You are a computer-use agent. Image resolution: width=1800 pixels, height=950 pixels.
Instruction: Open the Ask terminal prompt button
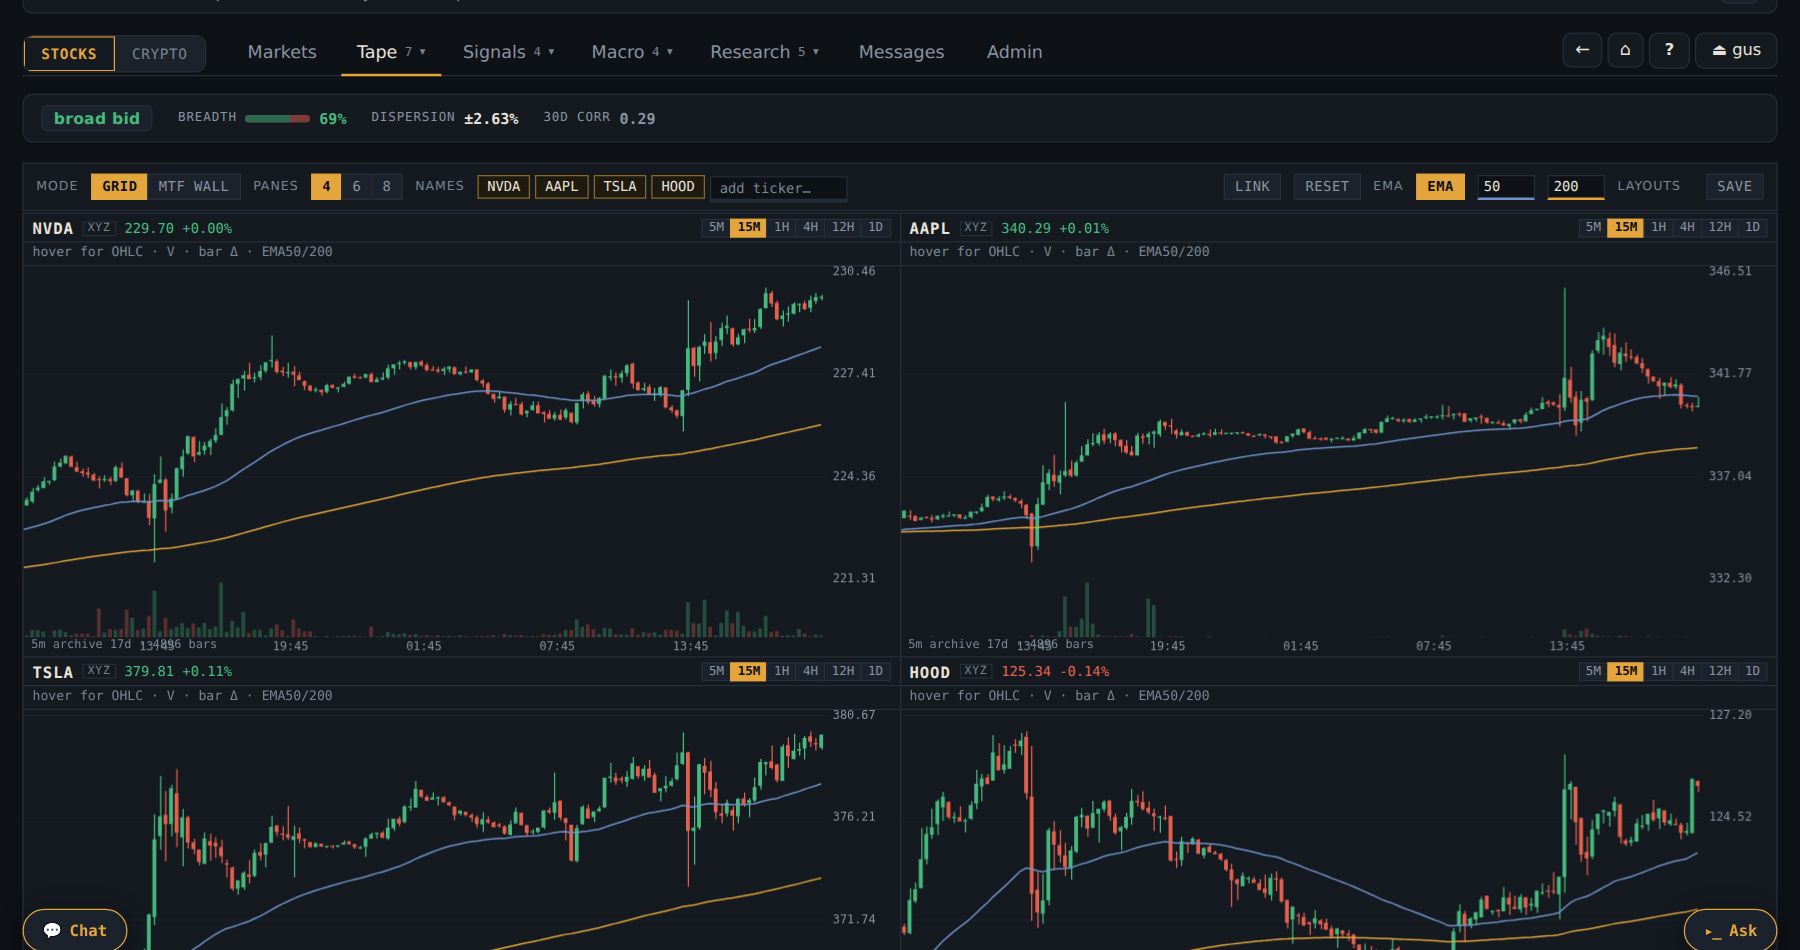tap(1730, 930)
